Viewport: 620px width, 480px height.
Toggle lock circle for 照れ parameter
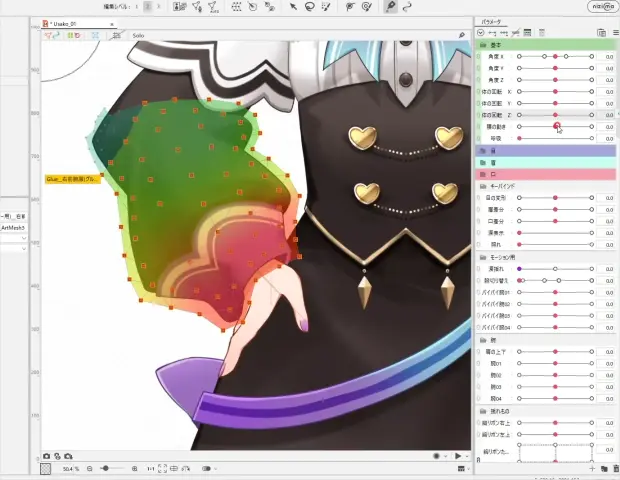(x=478, y=245)
